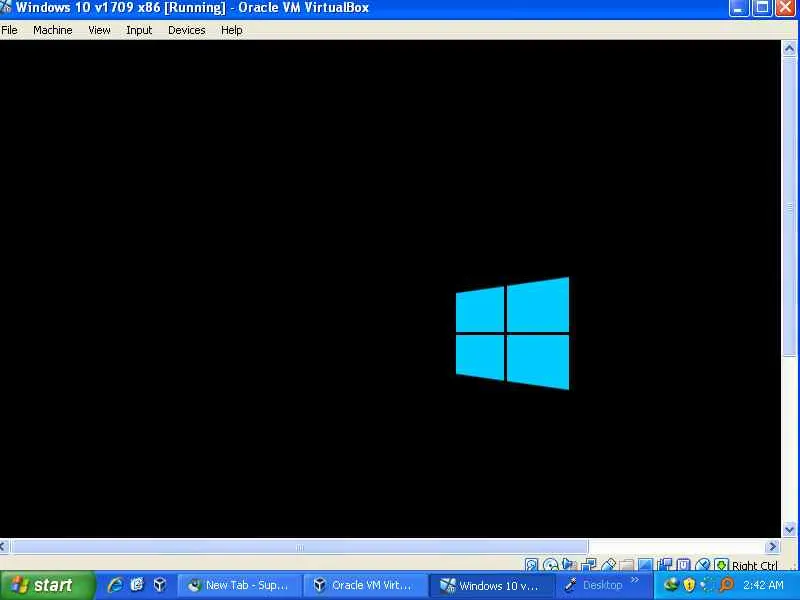800x600 pixels.
Task: Click the hard disk activity indicator icon
Action: click(x=532, y=565)
